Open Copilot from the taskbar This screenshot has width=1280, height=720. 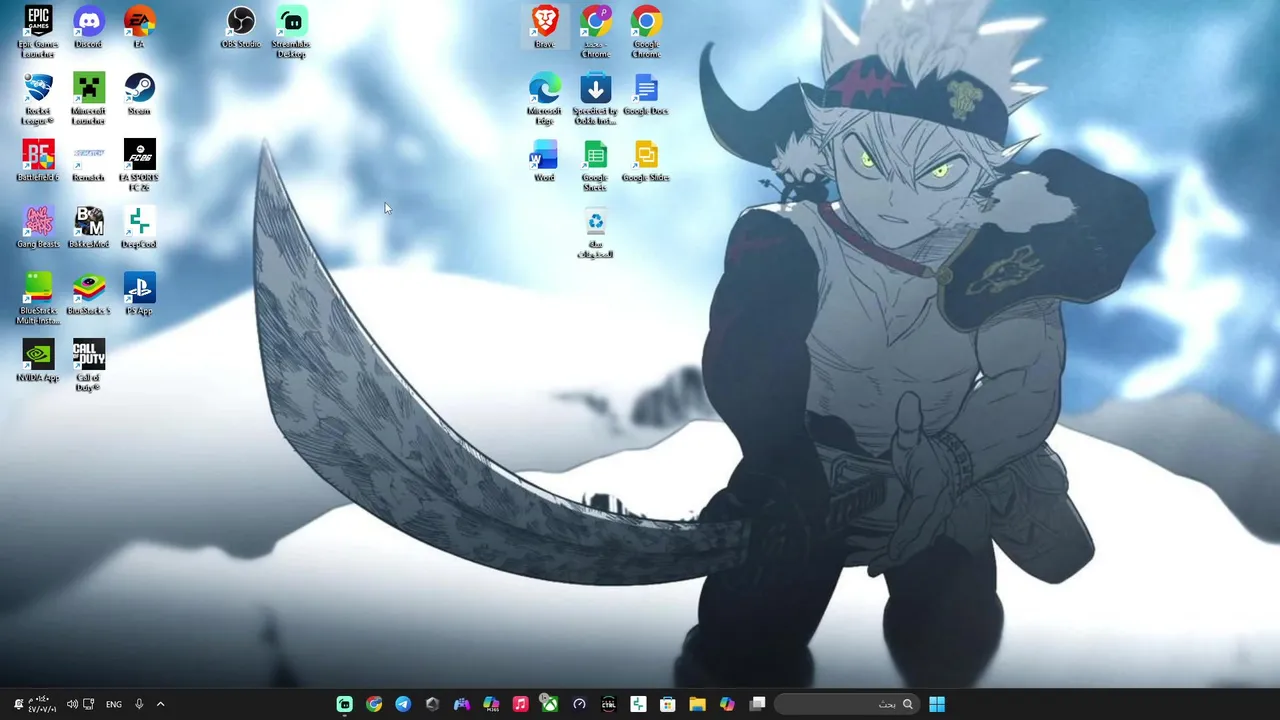(727, 704)
